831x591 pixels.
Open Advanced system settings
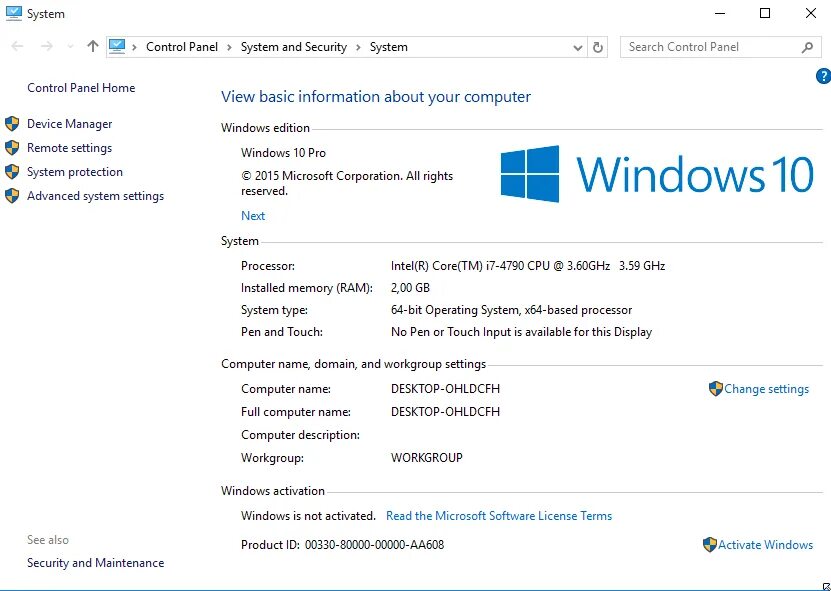pos(95,196)
